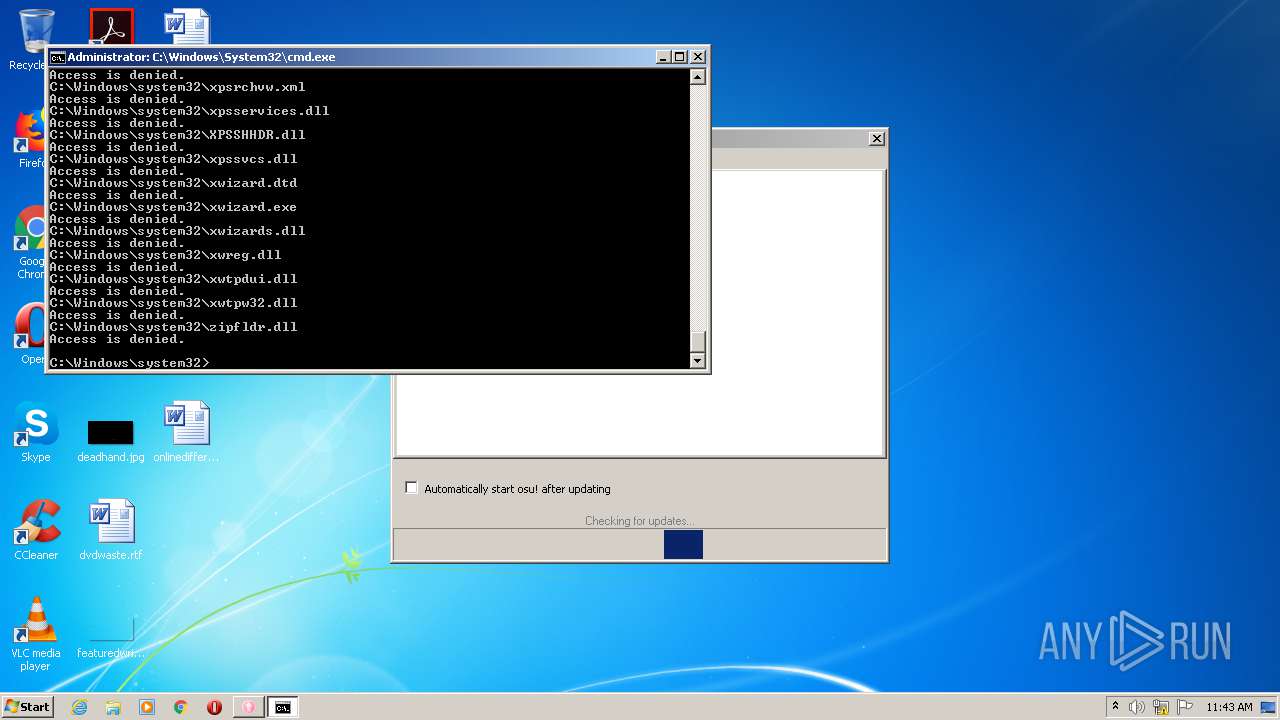Click the updater progress bar

[639, 544]
